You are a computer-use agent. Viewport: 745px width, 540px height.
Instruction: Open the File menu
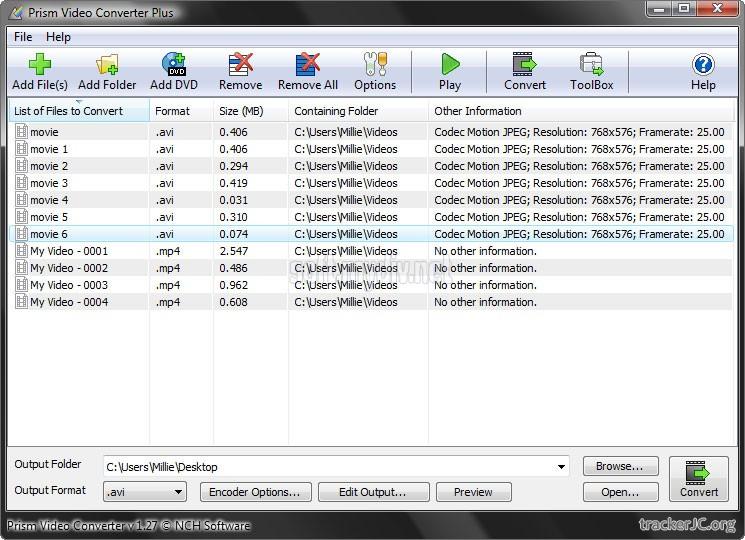tap(23, 37)
